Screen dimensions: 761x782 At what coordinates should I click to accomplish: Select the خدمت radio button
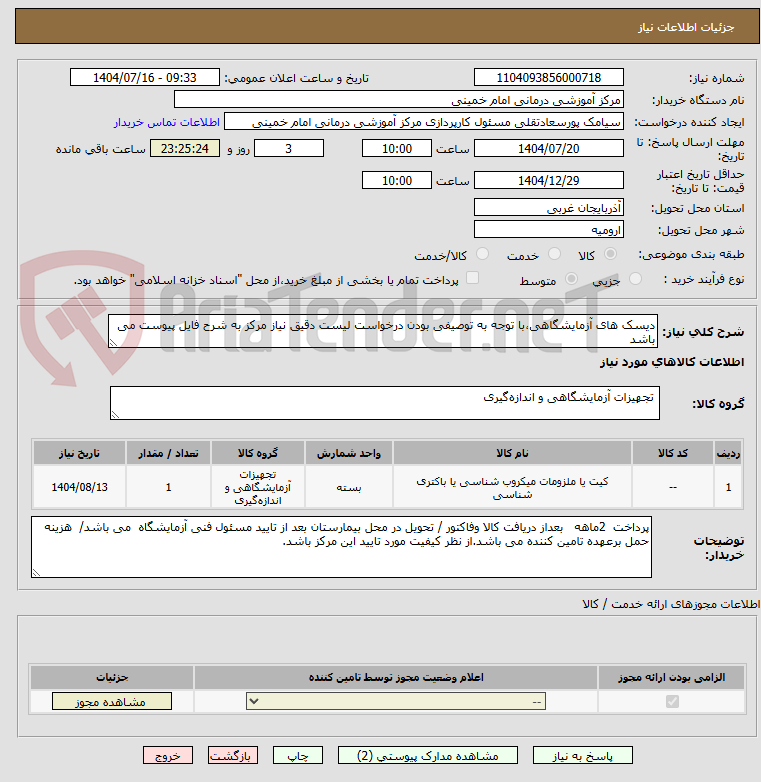pyautogui.click(x=554, y=254)
